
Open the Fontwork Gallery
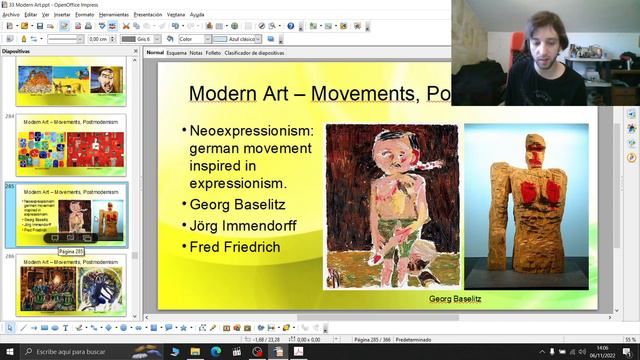[227, 328]
